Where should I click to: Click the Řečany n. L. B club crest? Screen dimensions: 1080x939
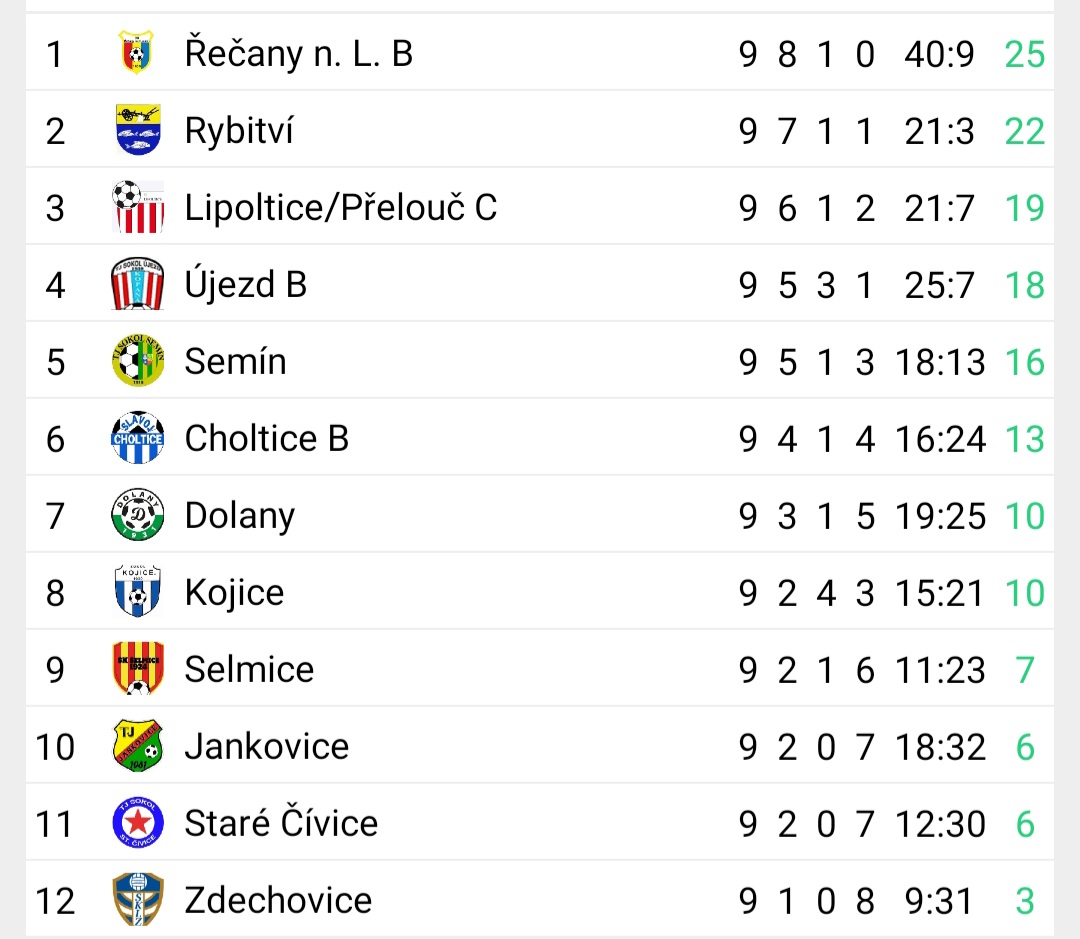click(x=136, y=53)
